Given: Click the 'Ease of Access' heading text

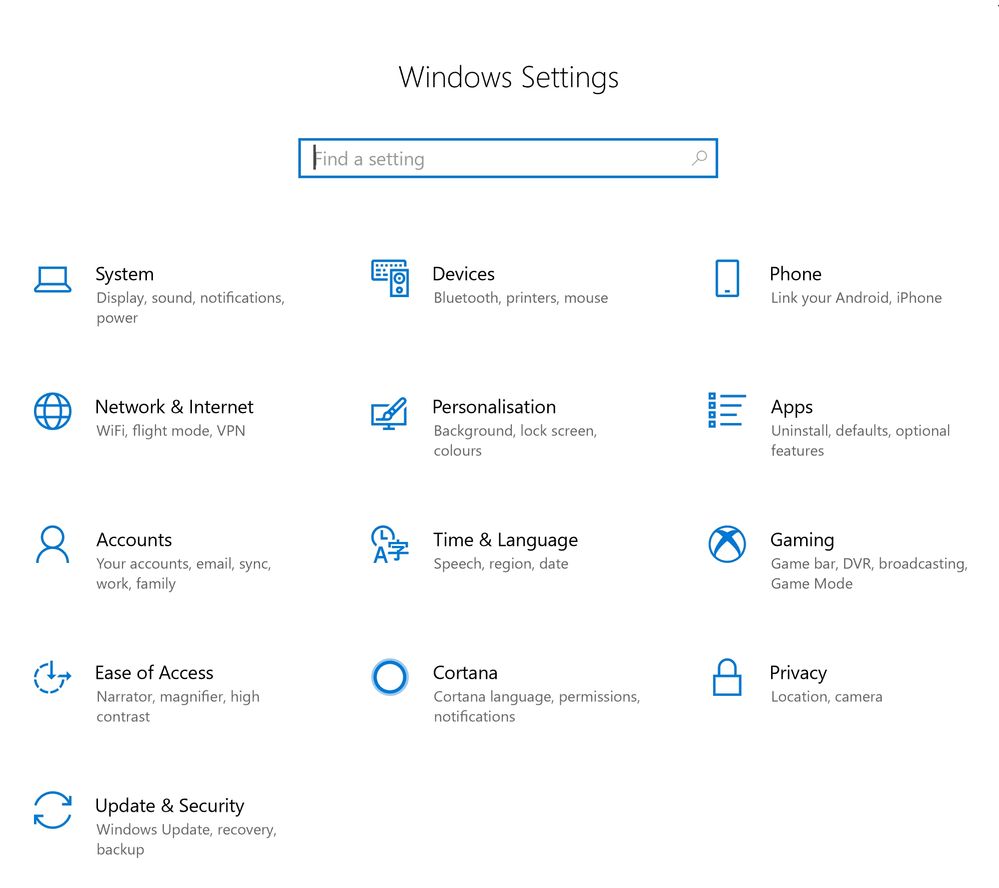Looking at the screenshot, I should point(154,673).
